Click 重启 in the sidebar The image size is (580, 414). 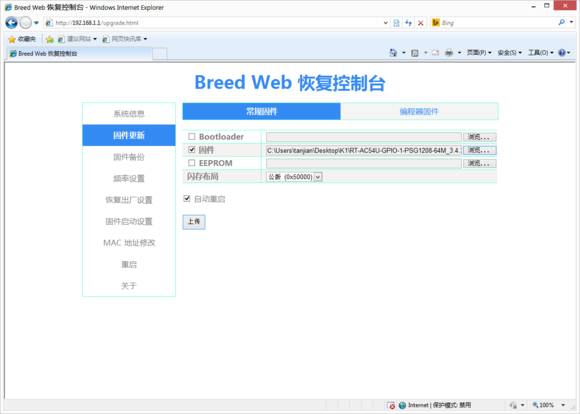129,265
